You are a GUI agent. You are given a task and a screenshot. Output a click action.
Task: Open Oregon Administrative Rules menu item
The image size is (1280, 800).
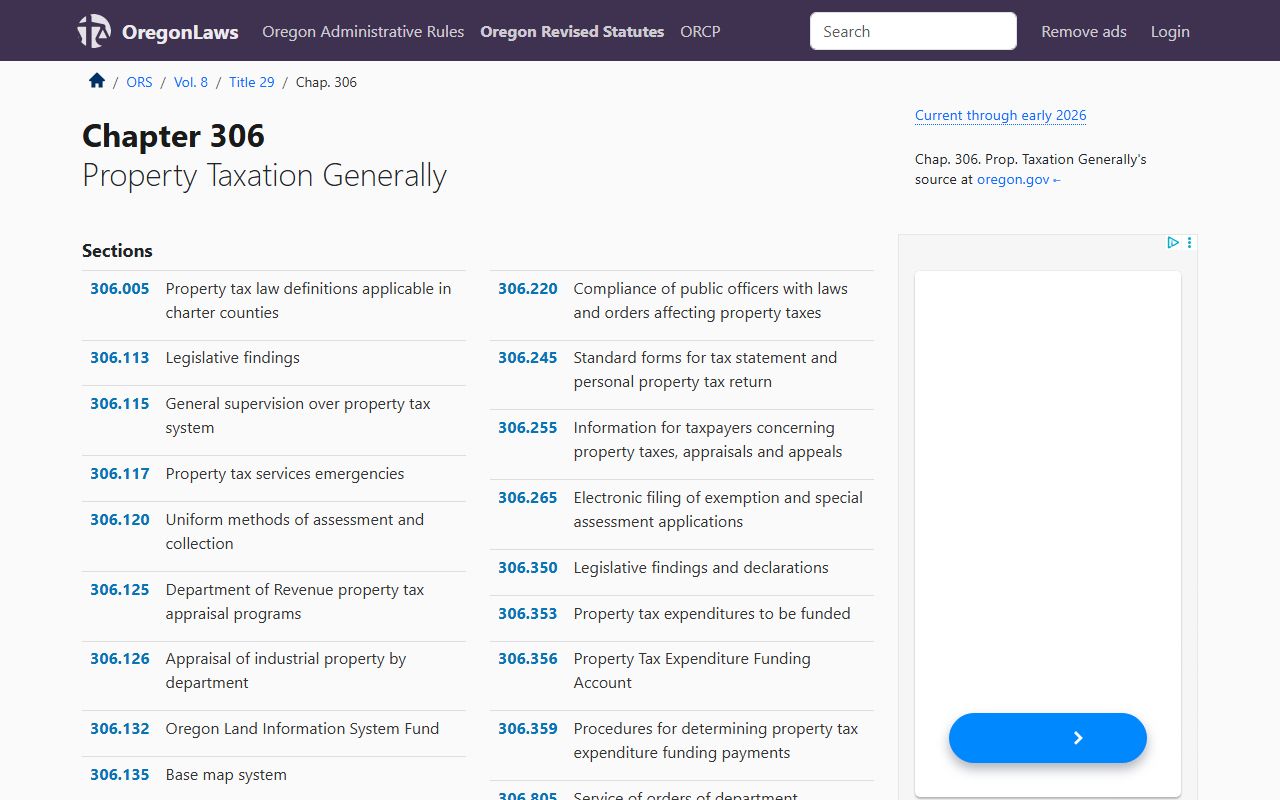tap(363, 31)
